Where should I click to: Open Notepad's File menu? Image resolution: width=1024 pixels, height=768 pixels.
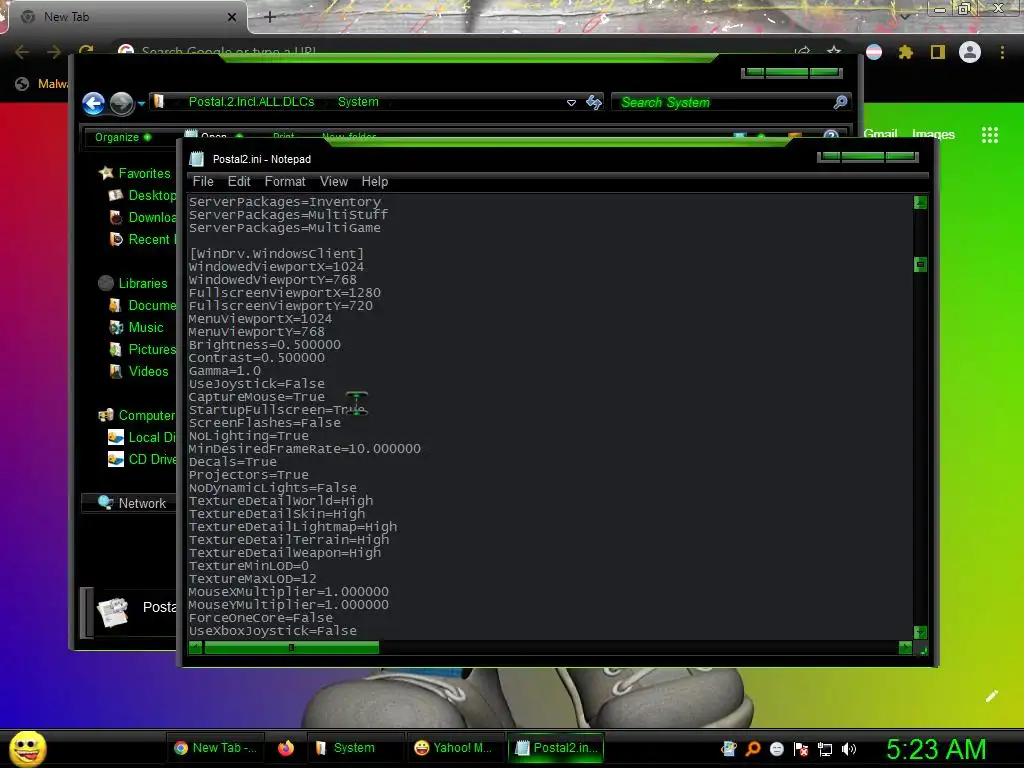tap(203, 182)
